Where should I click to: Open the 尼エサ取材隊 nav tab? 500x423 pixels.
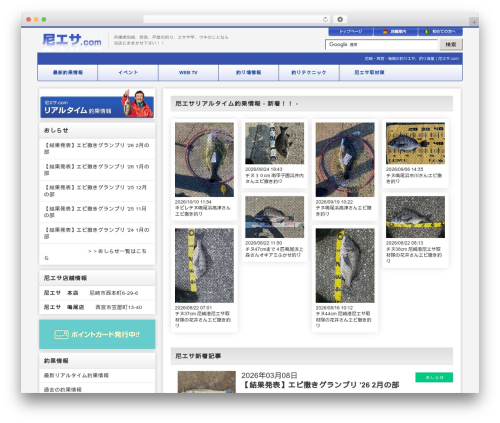pyautogui.click(x=369, y=72)
